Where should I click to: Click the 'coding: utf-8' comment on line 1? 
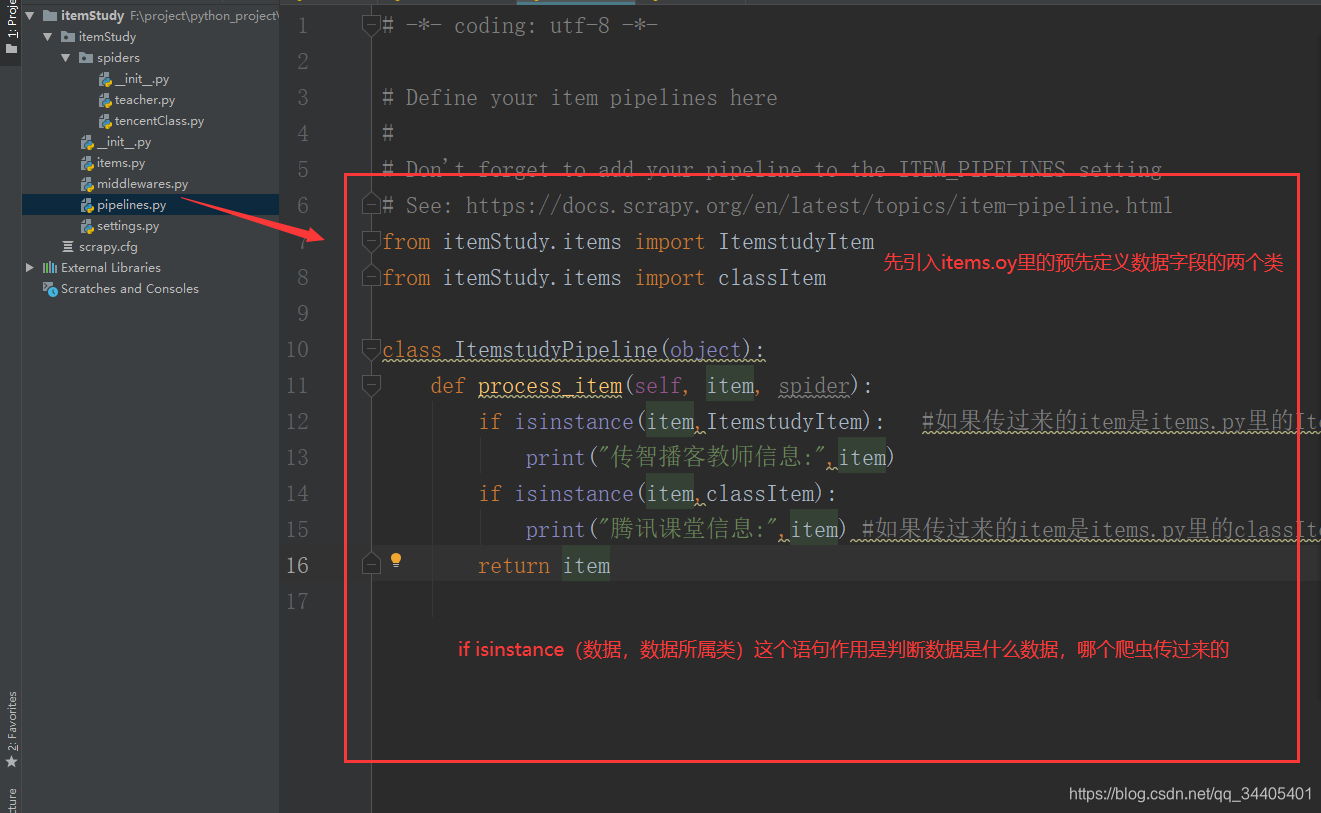(x=532, y=26)
